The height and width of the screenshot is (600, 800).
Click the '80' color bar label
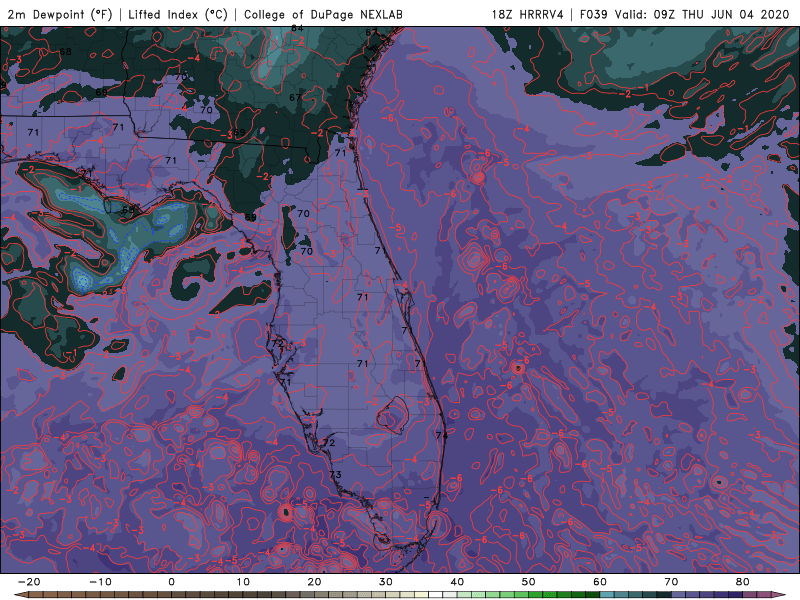coord(743,582)
